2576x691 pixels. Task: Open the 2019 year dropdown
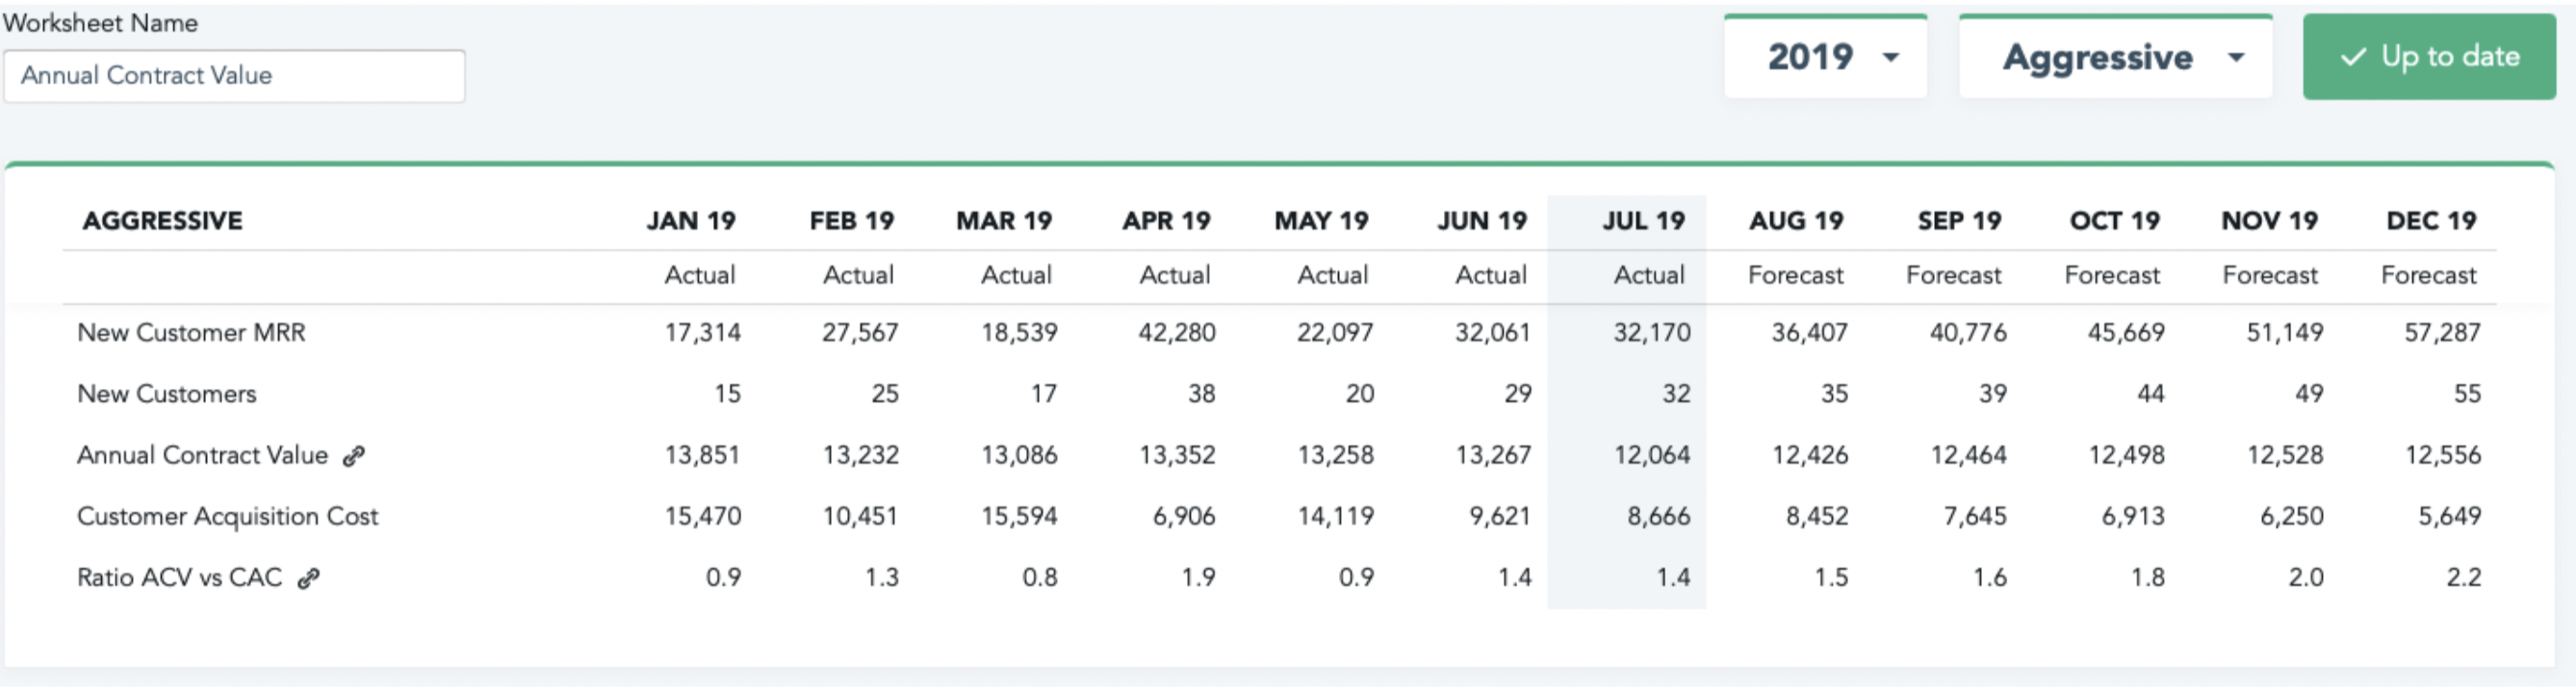(x=1825, y=57)
